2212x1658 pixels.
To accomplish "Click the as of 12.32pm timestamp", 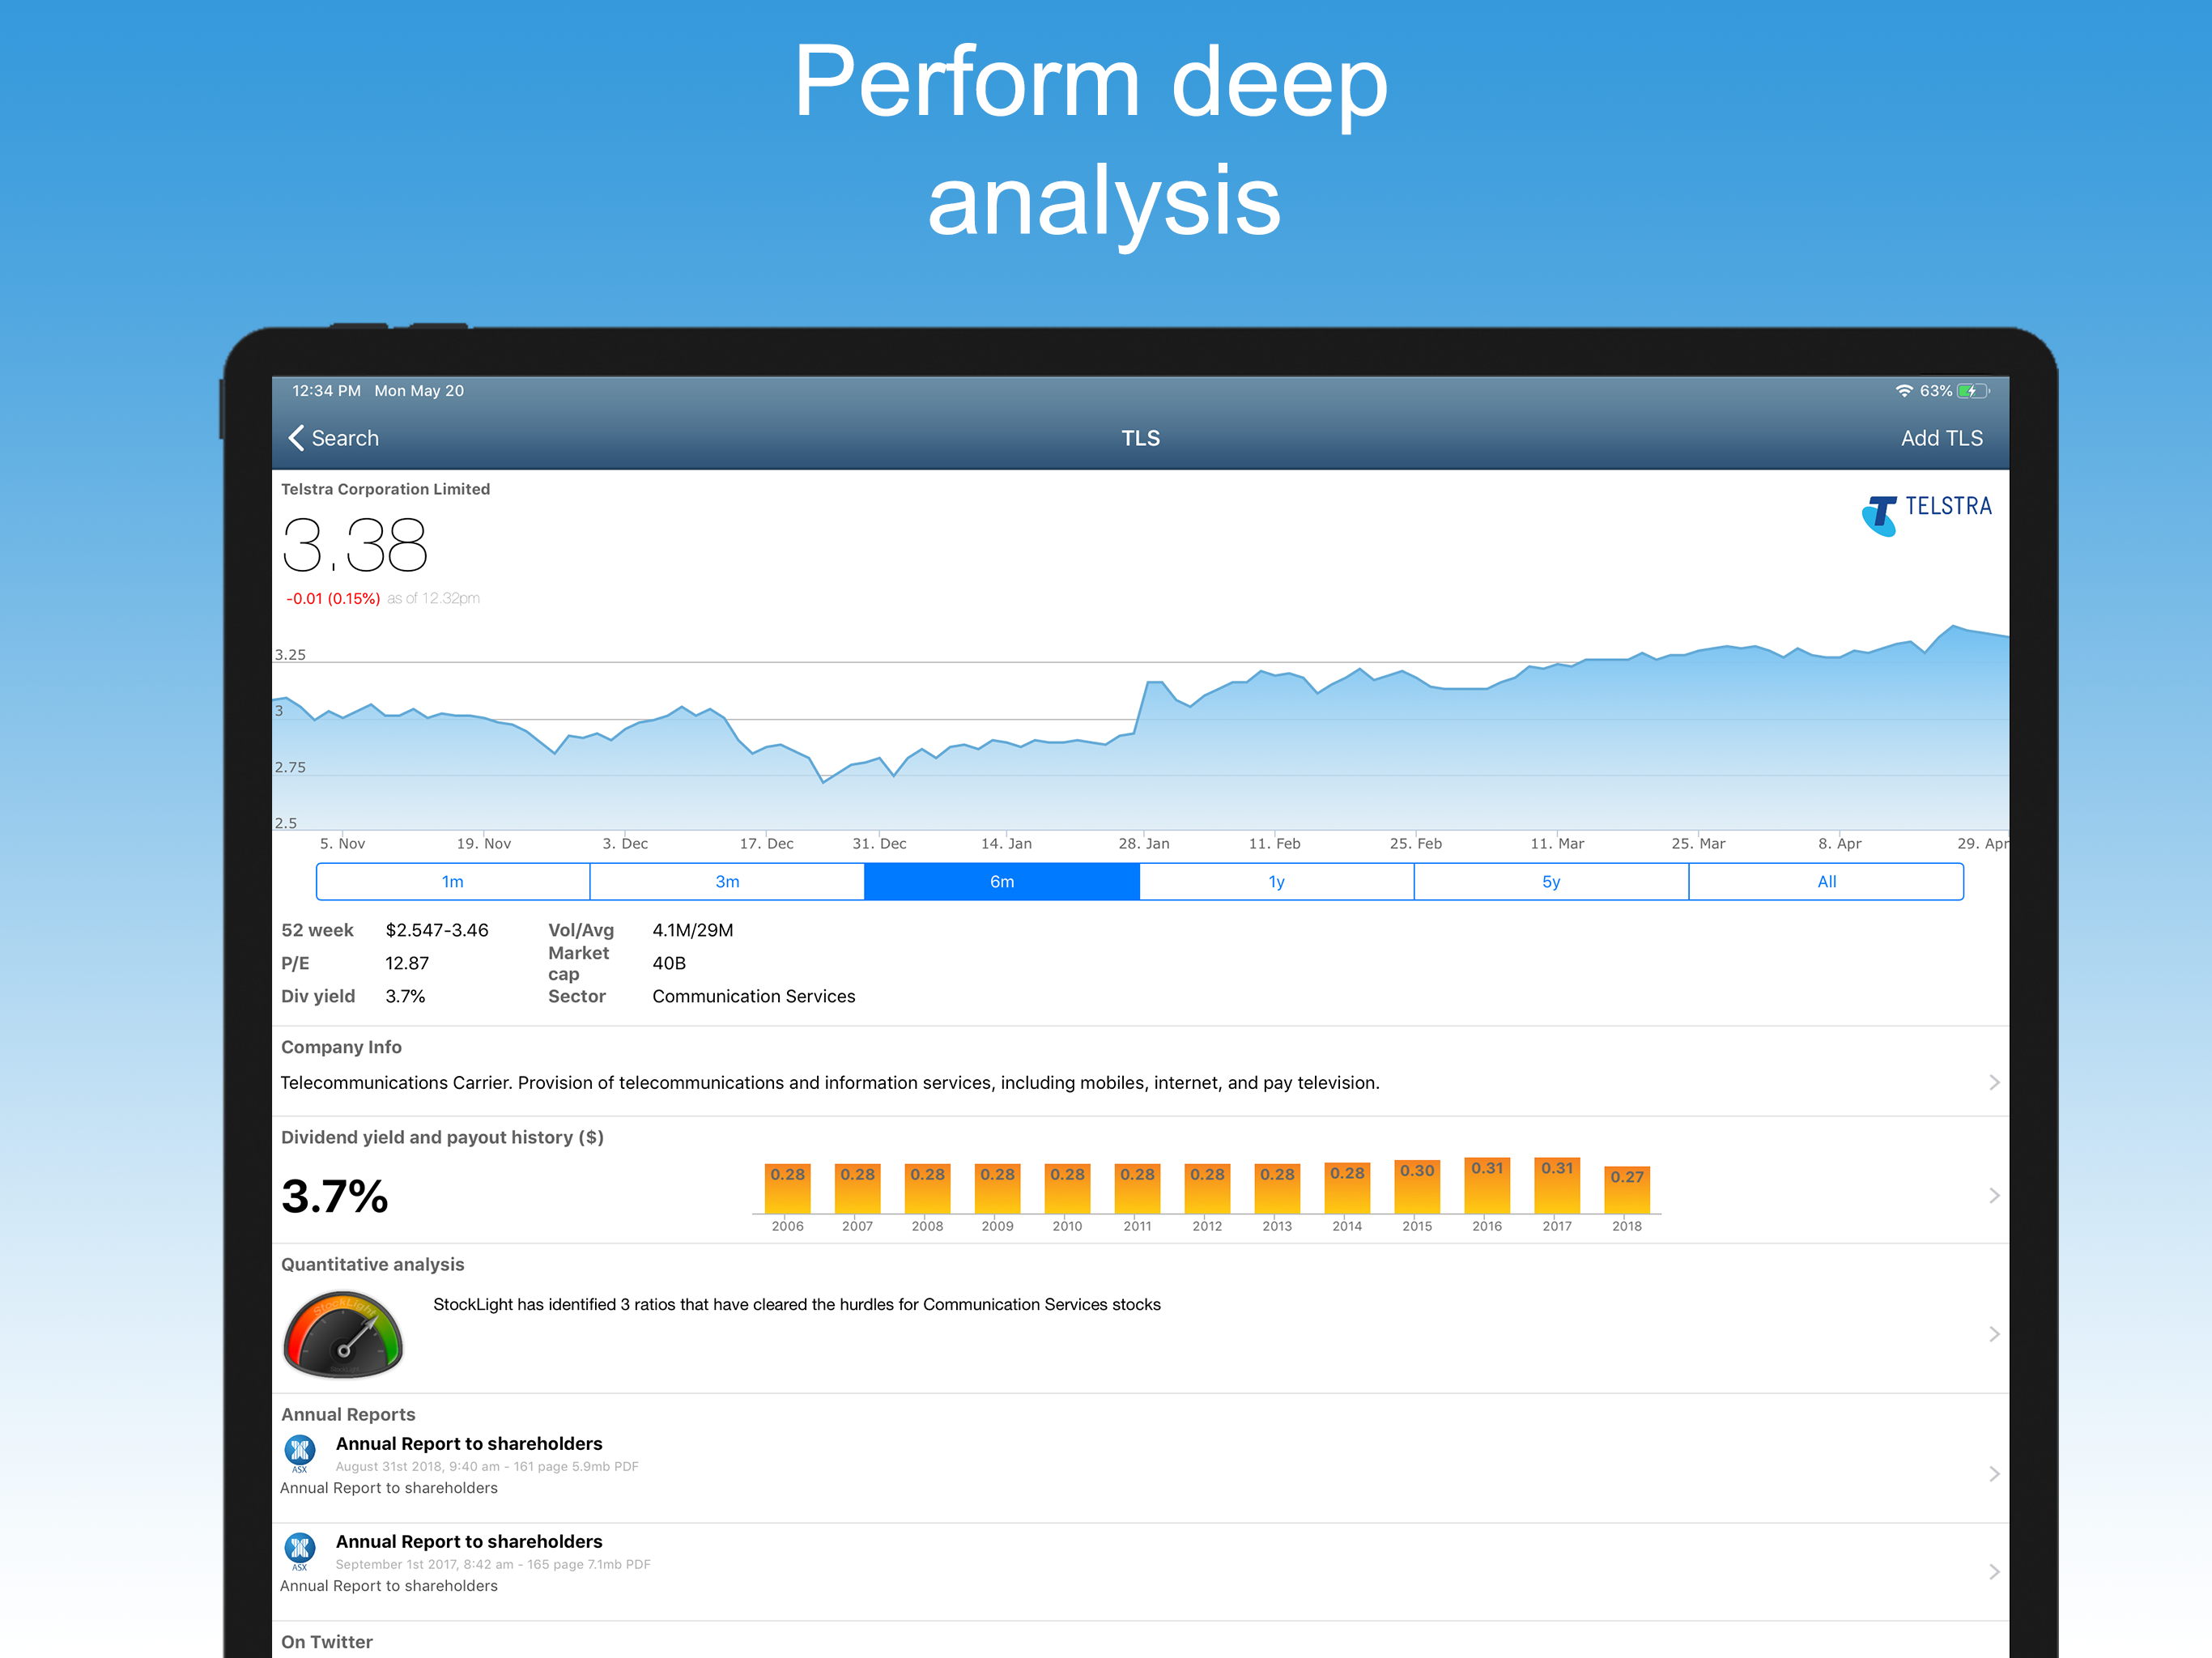I will [x=433, y=598].
